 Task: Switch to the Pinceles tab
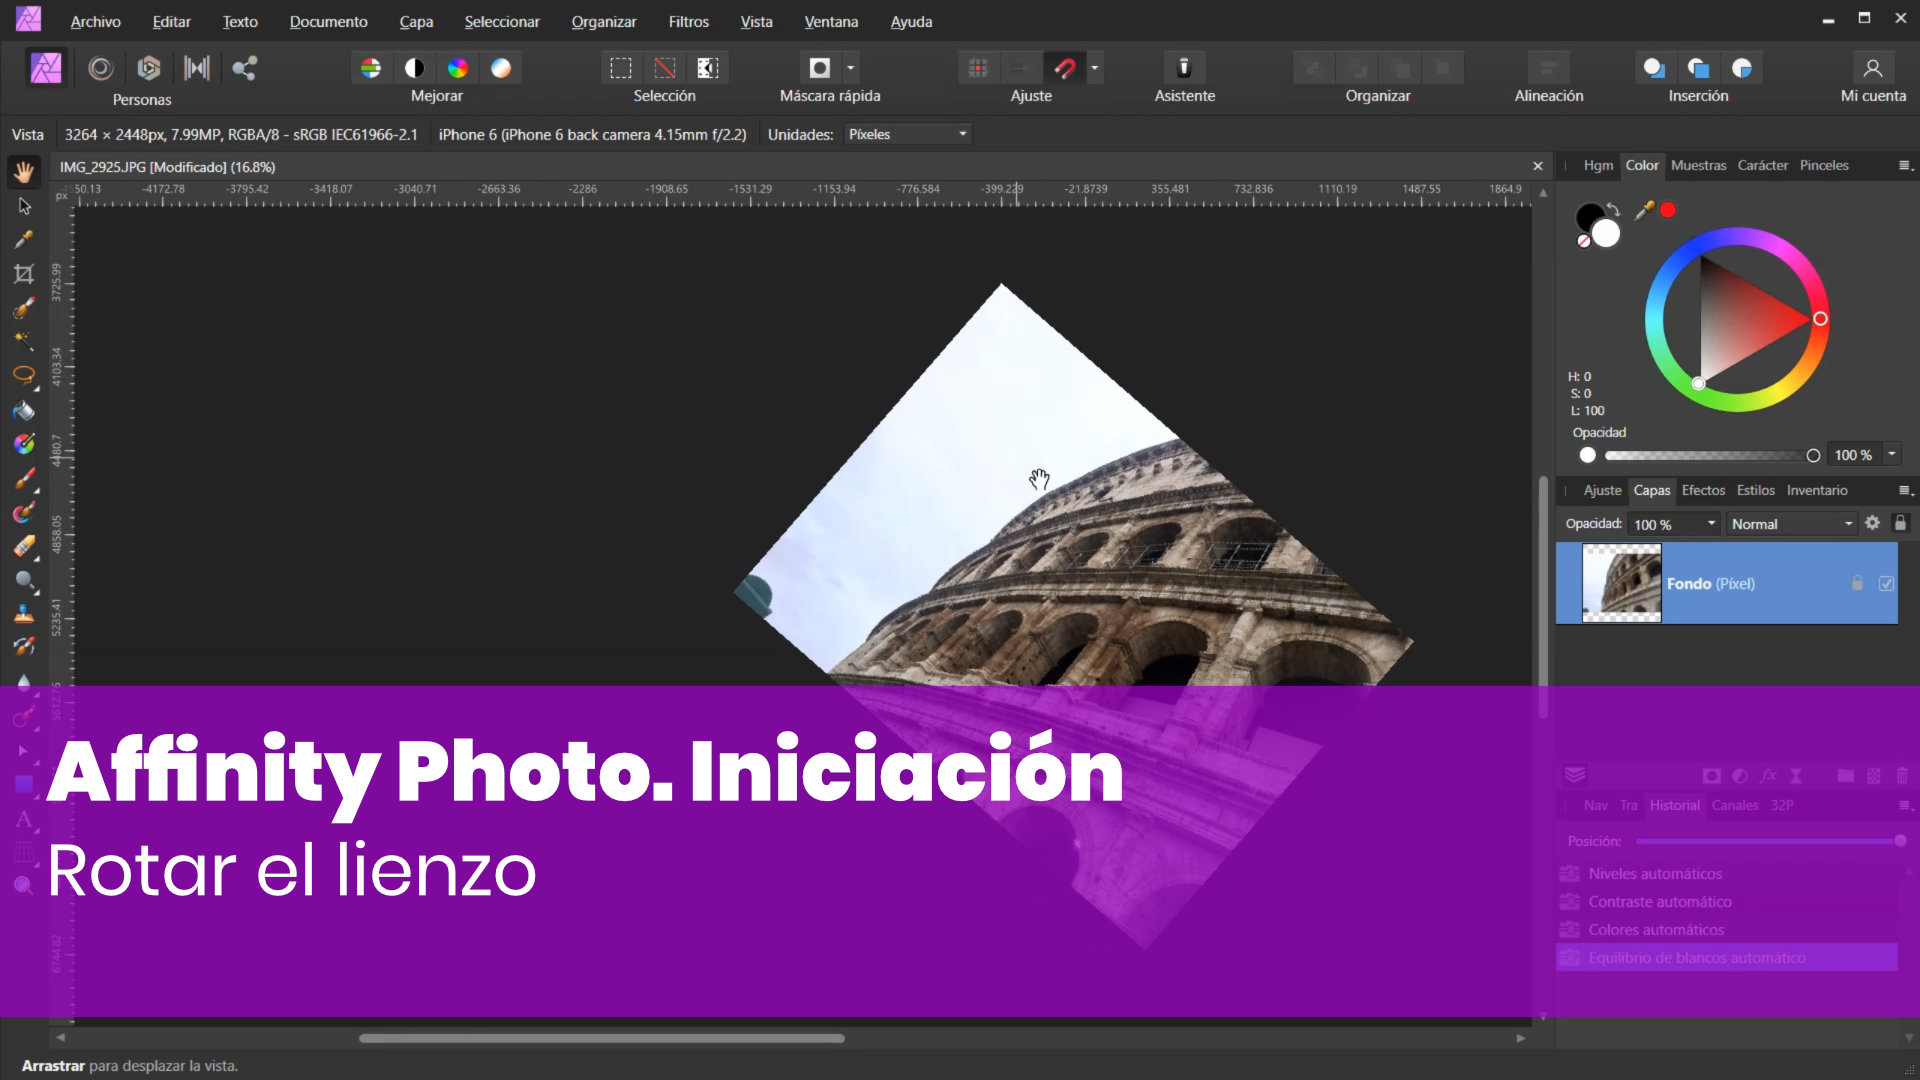1824,165
